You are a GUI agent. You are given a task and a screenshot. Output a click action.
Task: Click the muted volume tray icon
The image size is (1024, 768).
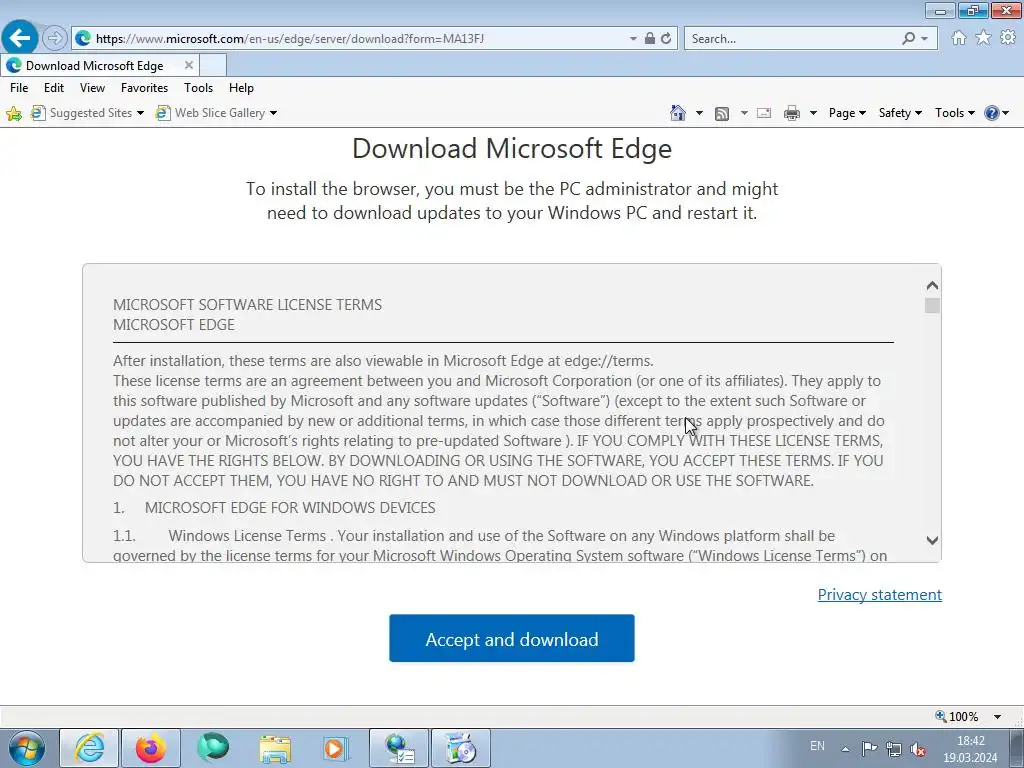[x=918, y=748]
